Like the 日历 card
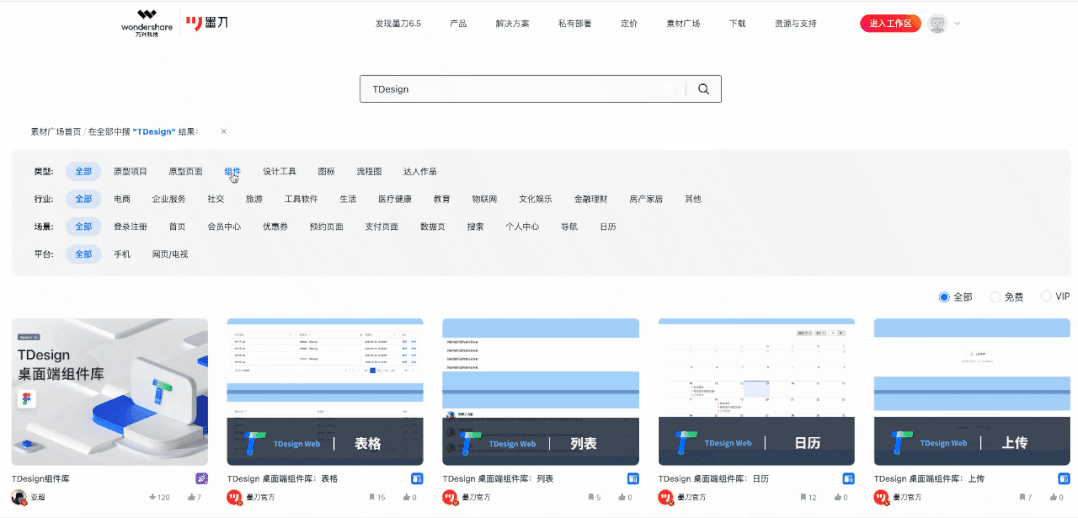 (x=838, y=497)
